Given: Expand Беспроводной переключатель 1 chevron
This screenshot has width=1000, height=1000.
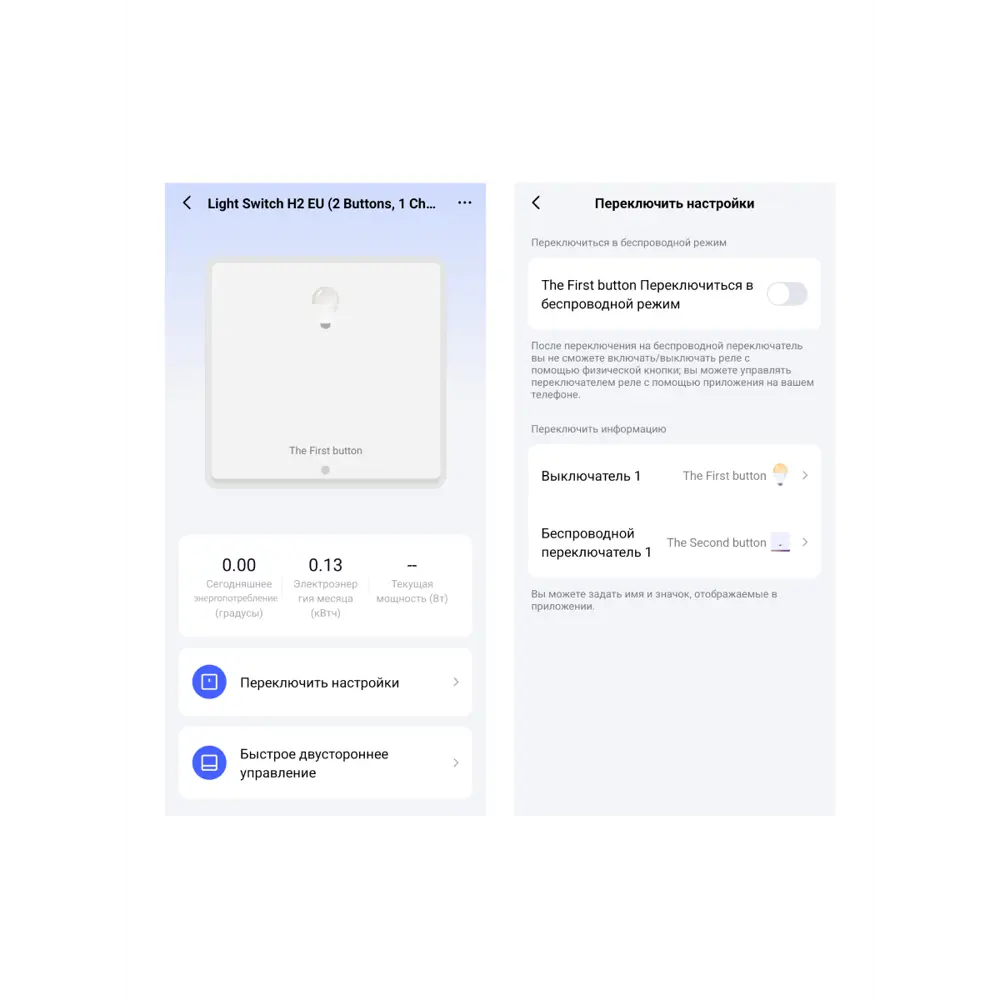Looking at the screenshot, I should tap(805, 542).
